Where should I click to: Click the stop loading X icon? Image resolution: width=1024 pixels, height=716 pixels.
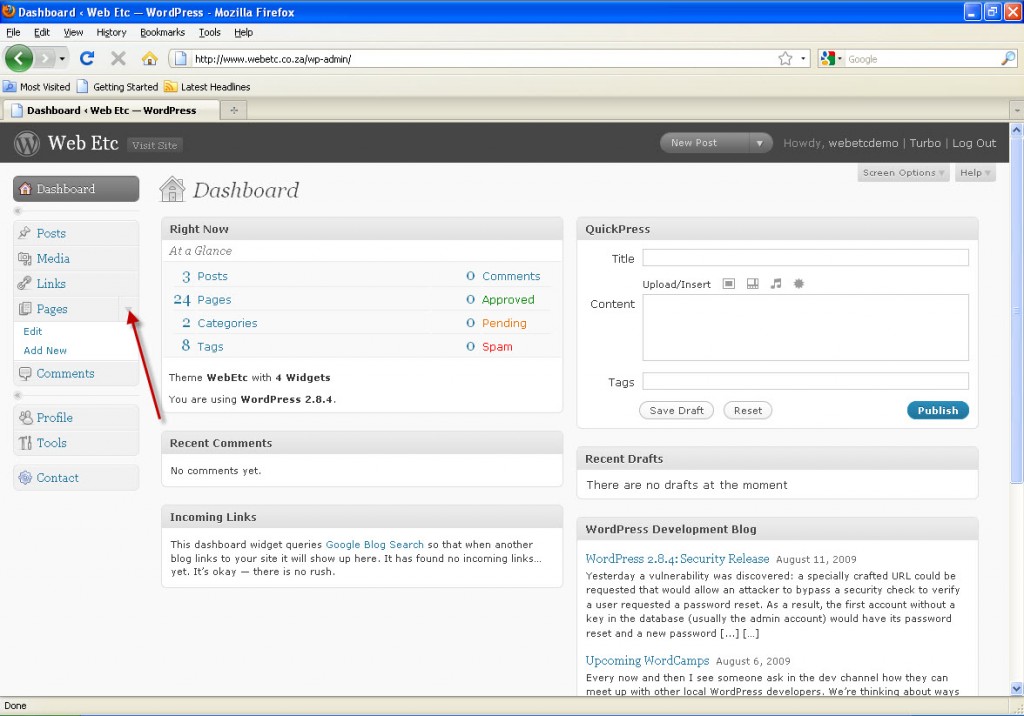[118, 59]
